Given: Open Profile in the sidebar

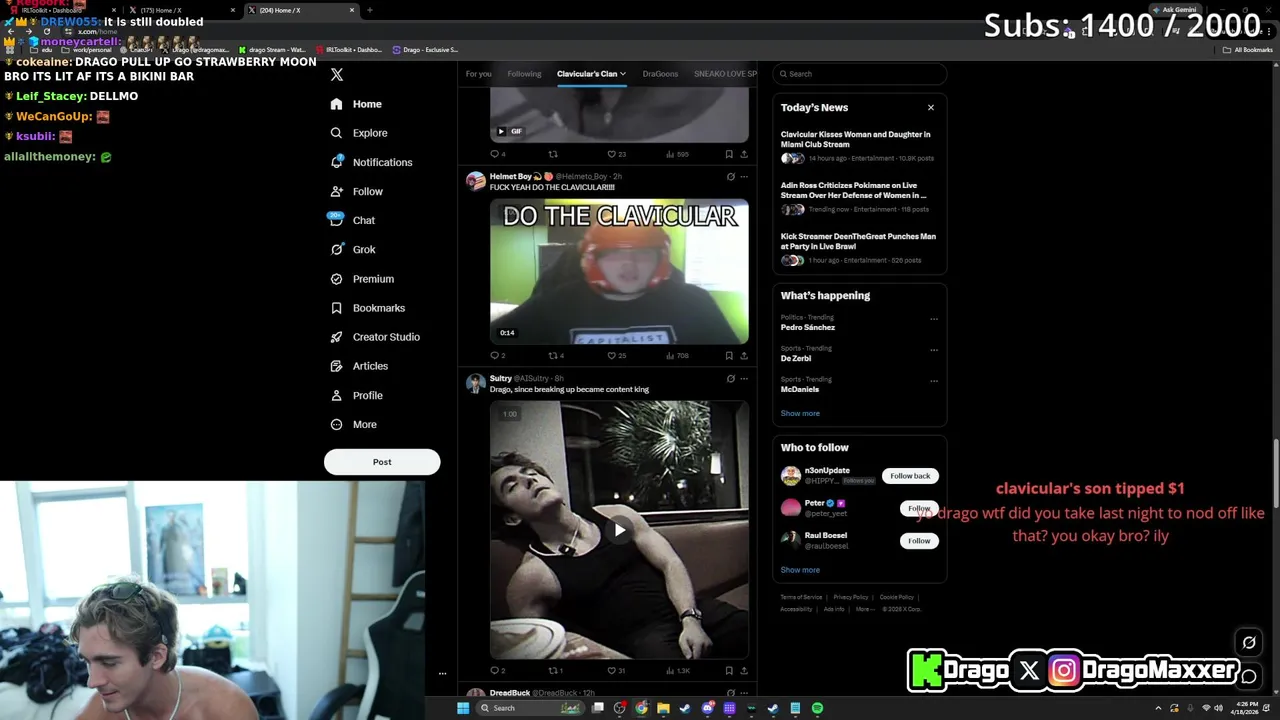Looking at the screenshot, I should (356, 395).
